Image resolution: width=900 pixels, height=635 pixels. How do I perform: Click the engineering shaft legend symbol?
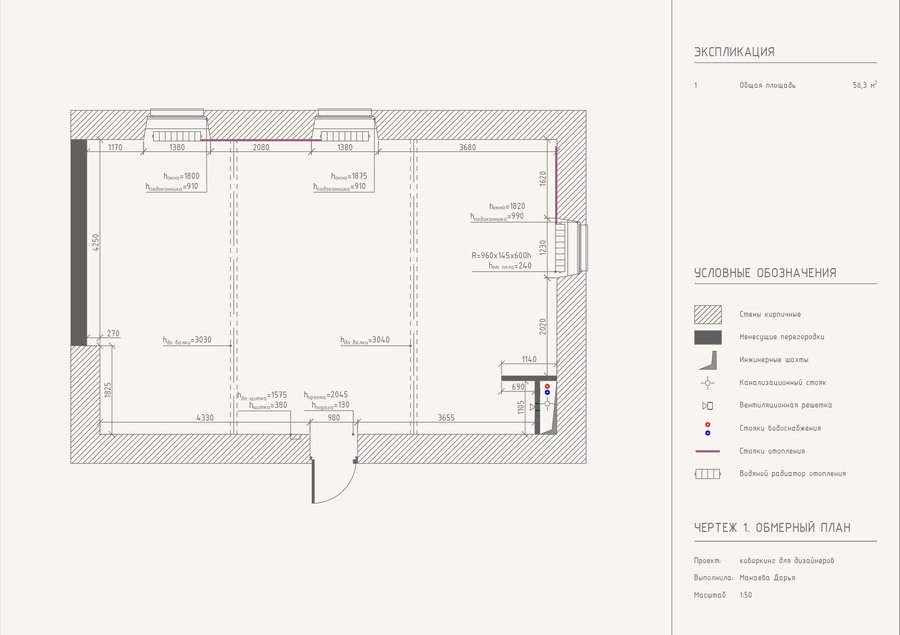709,360
